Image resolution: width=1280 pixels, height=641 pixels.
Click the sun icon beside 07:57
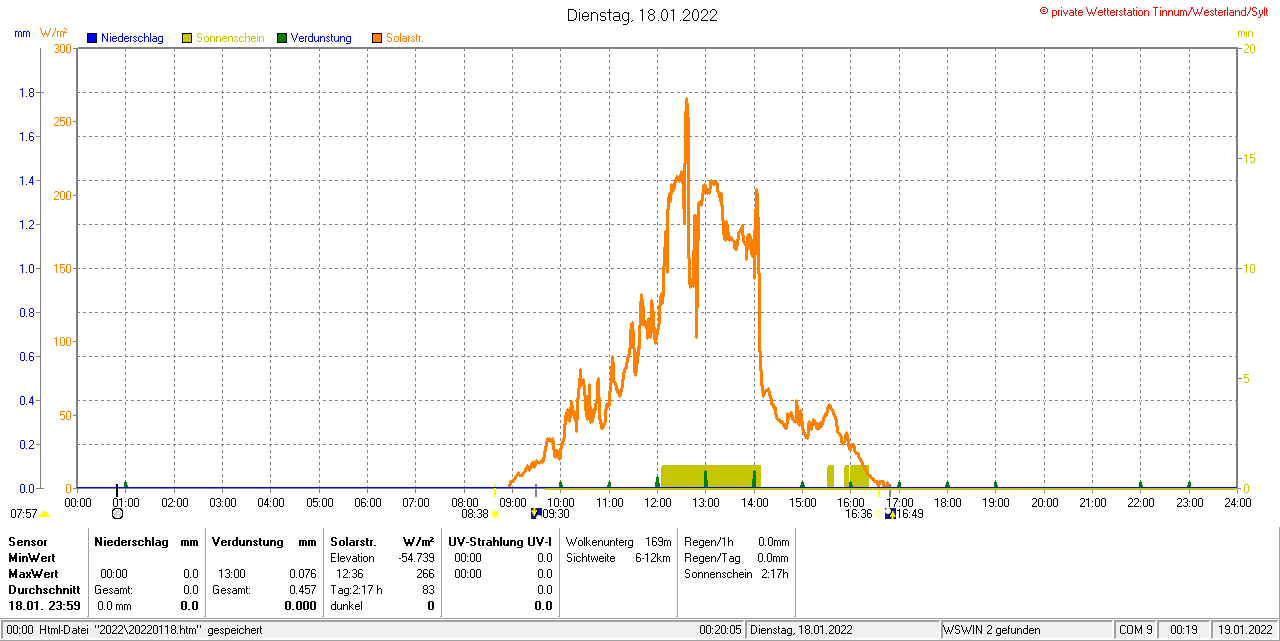(x=45, y=515)
